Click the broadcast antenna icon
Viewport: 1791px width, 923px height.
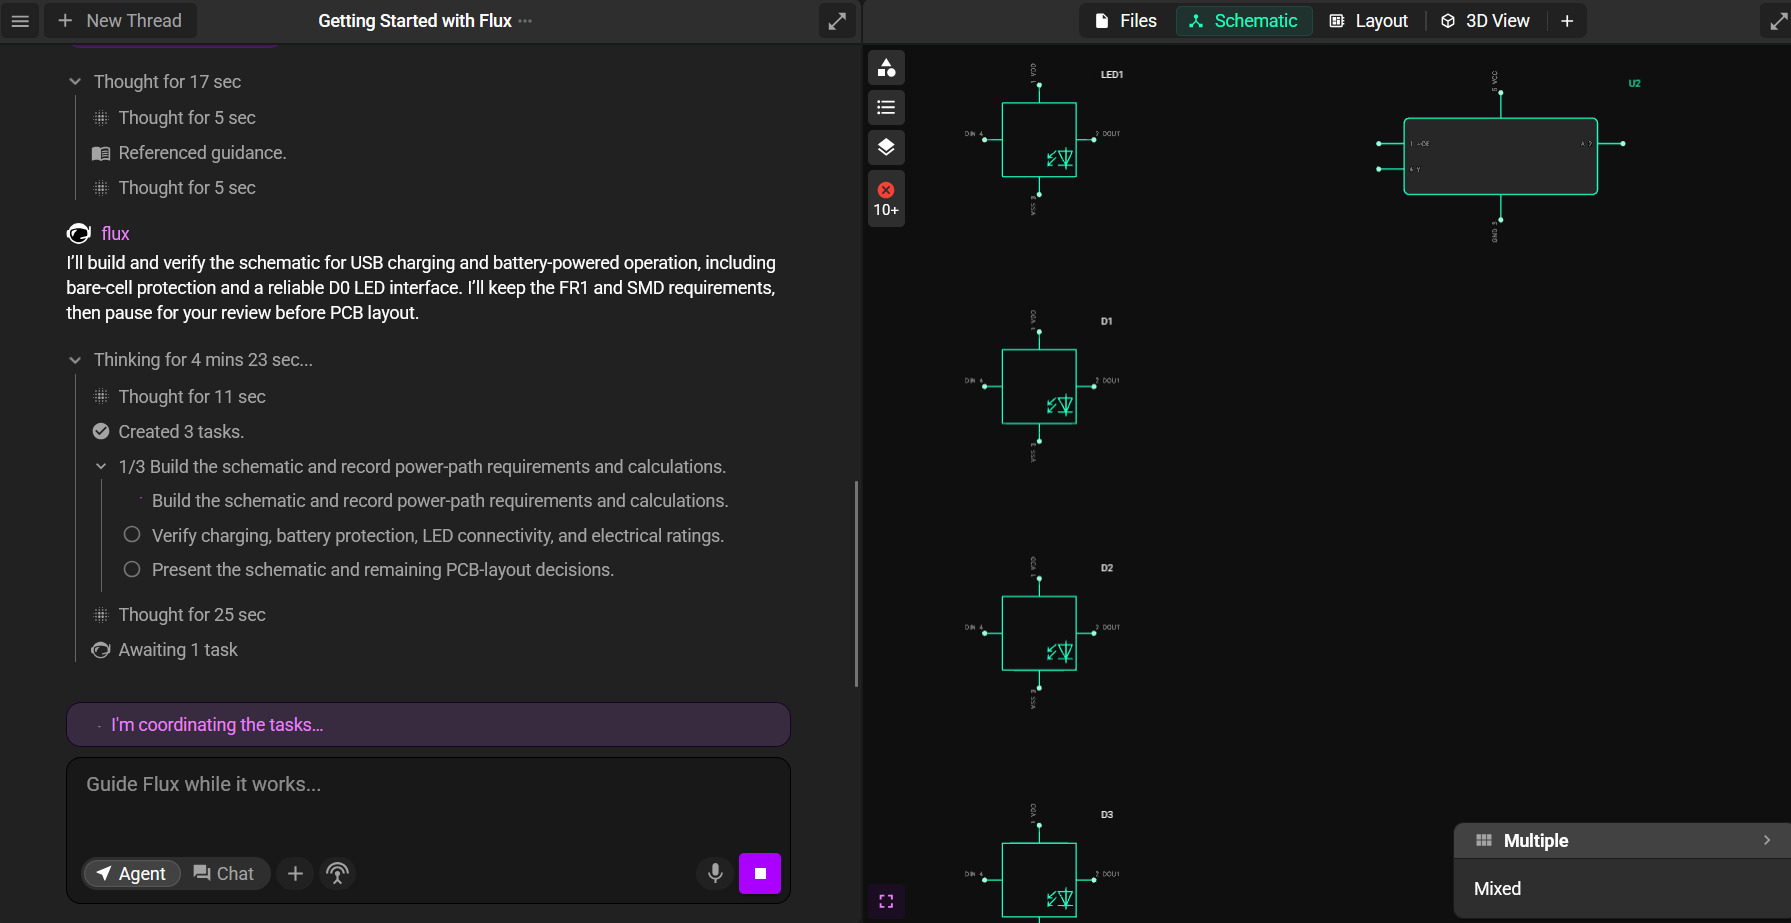tap(338, 874)
